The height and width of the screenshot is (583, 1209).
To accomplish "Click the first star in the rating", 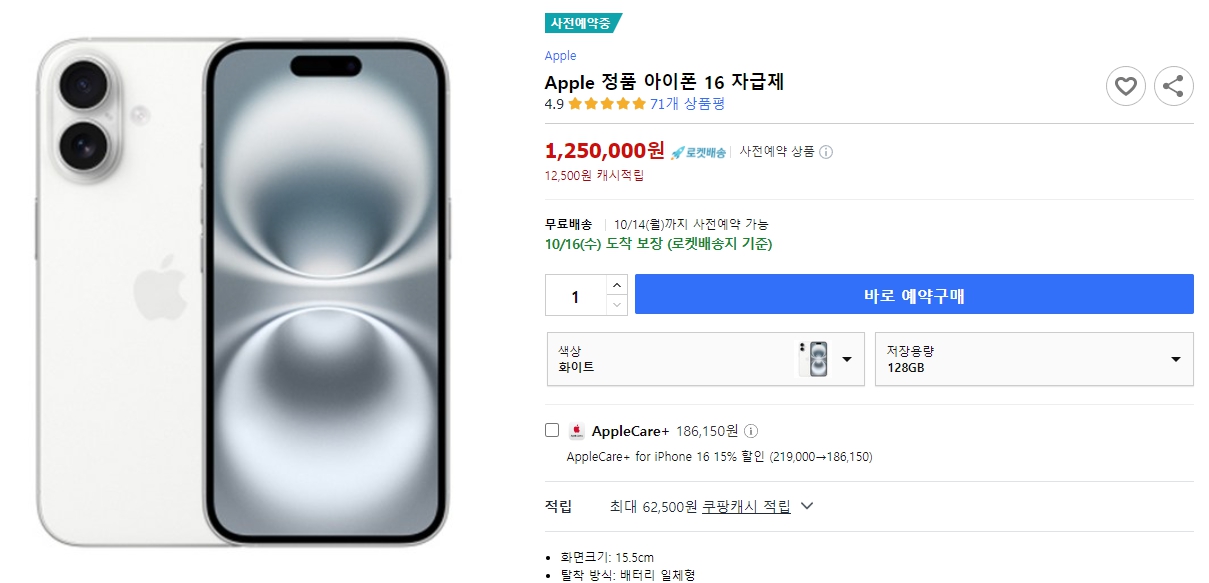I will (x=574, y=103).
